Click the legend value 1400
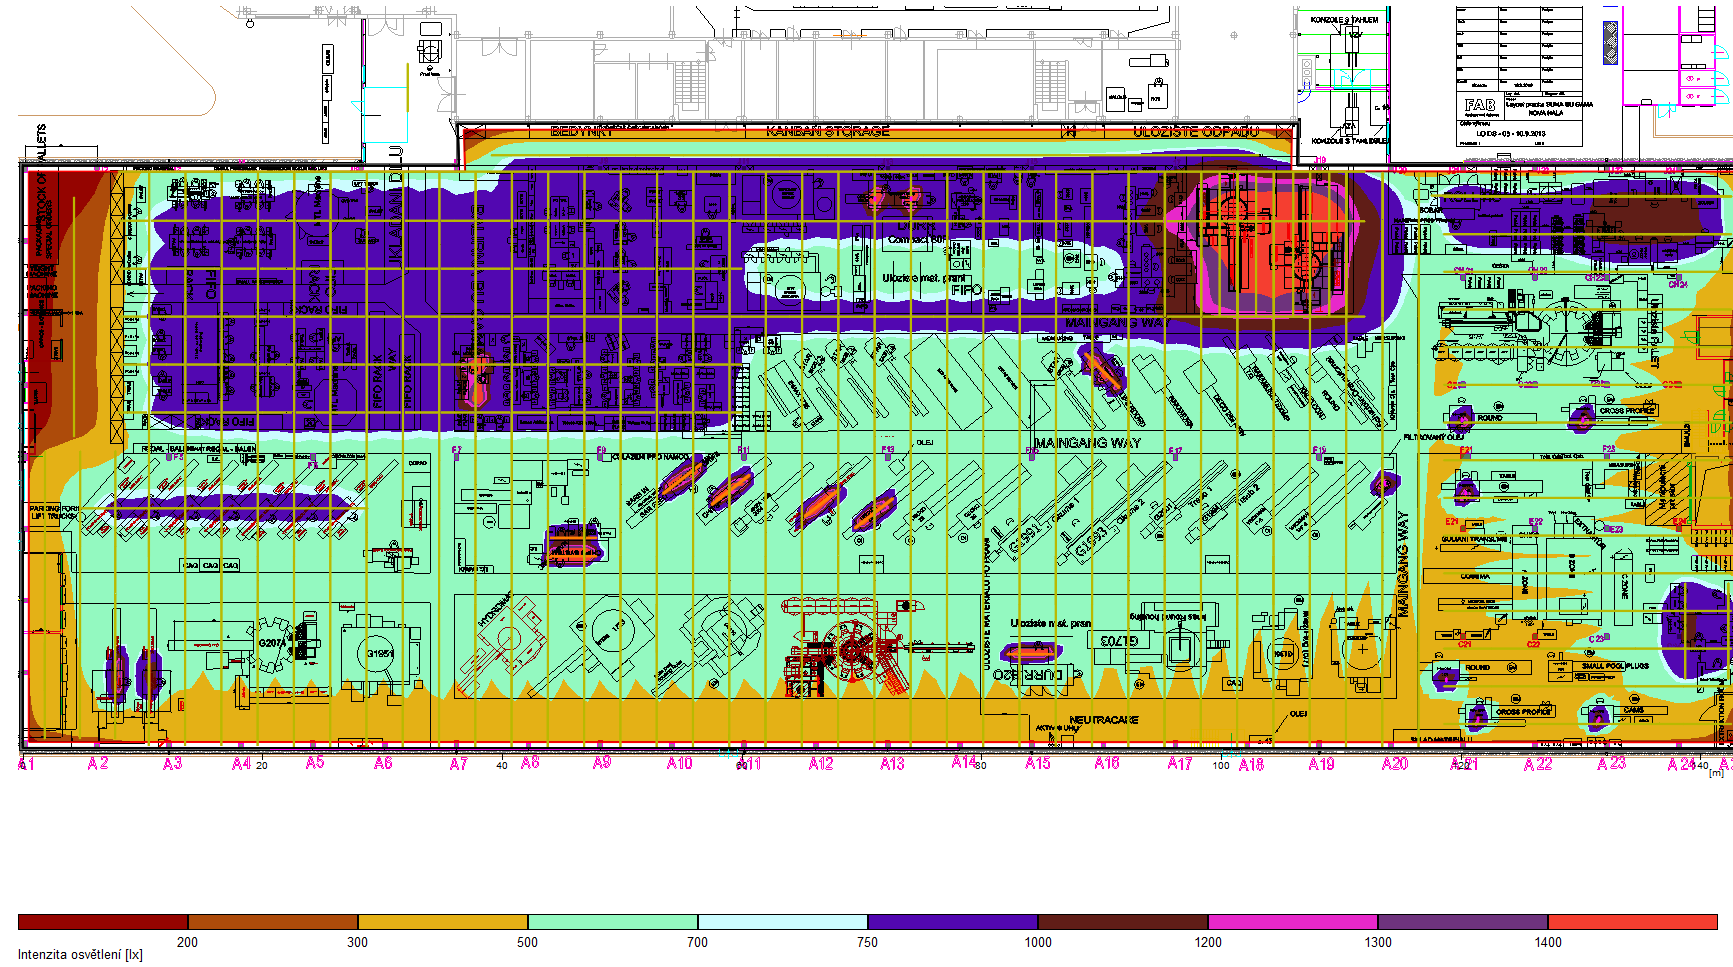The image size is (1733, 967). point(1548,942)
